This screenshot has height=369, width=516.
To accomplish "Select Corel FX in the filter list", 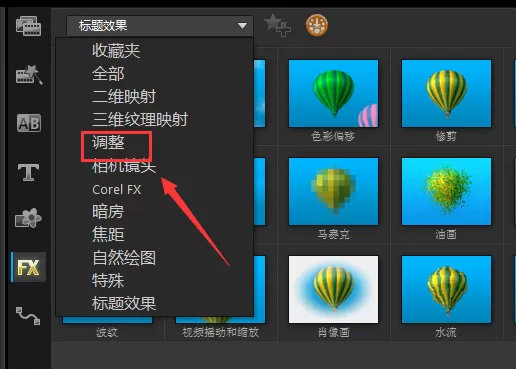I will pos(116,189).
